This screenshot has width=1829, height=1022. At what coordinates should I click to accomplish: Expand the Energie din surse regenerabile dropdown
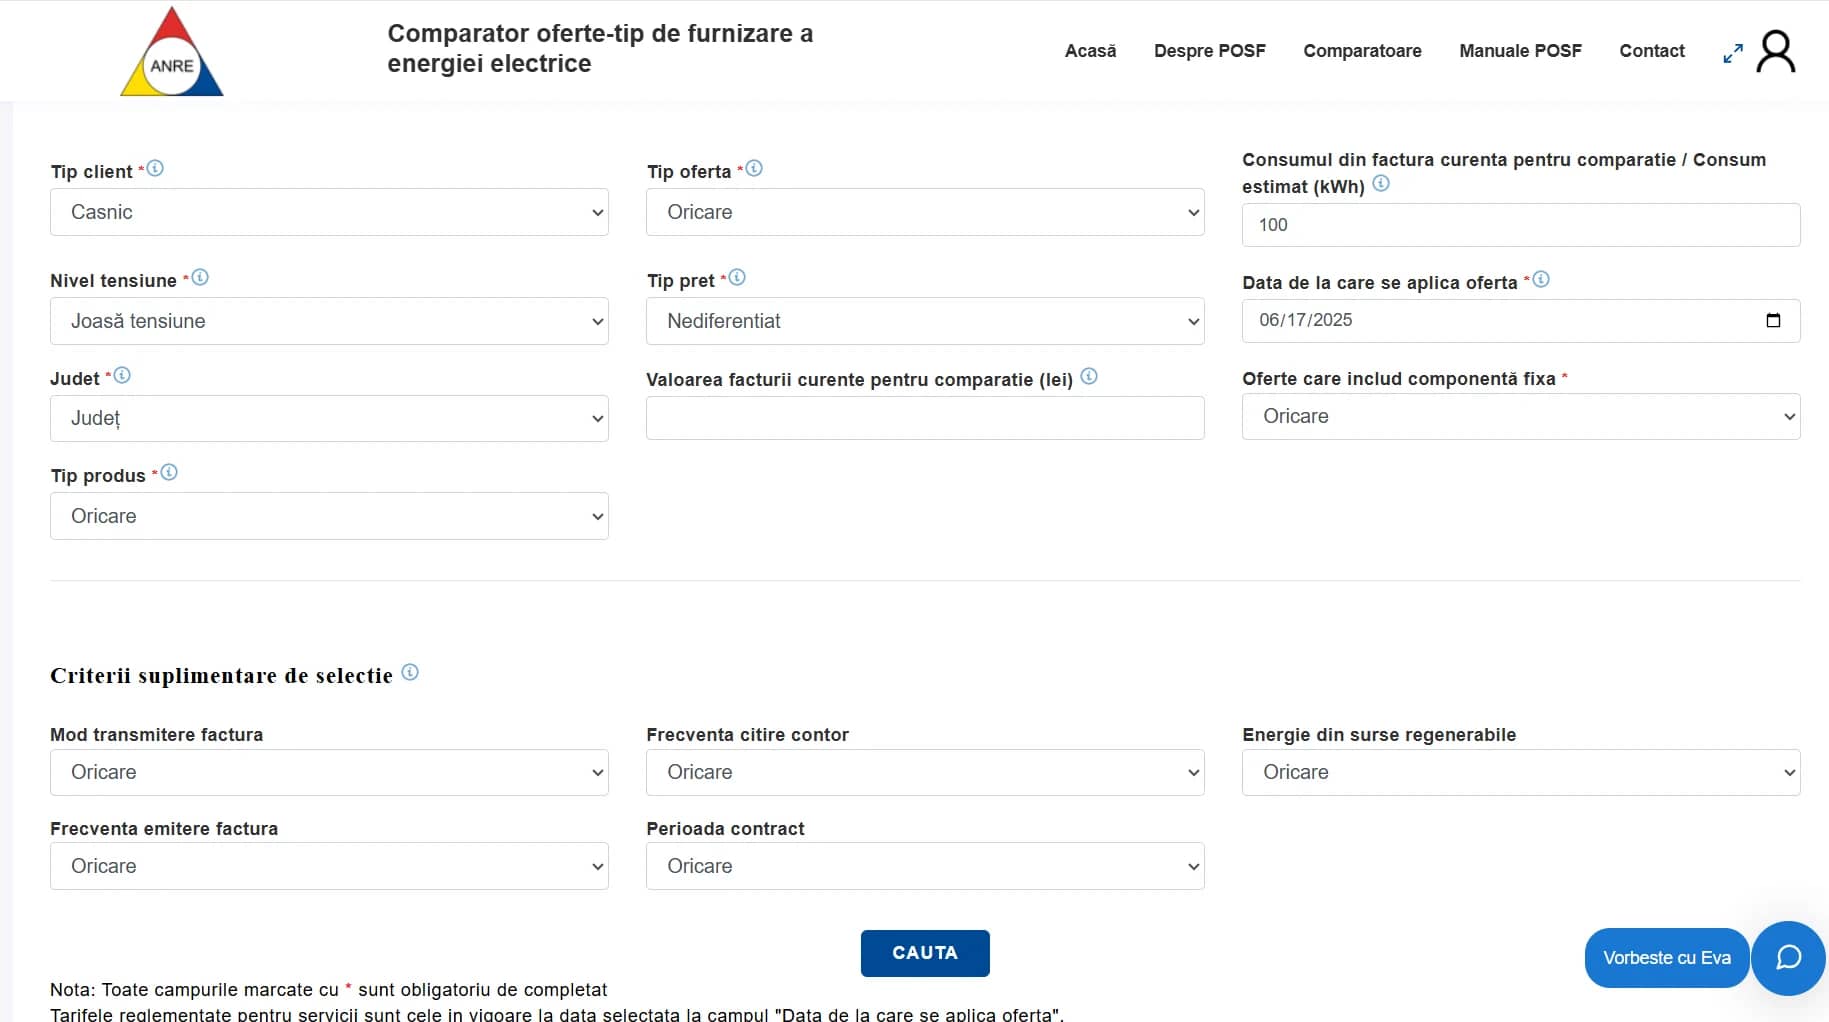tap(1521, 772)
